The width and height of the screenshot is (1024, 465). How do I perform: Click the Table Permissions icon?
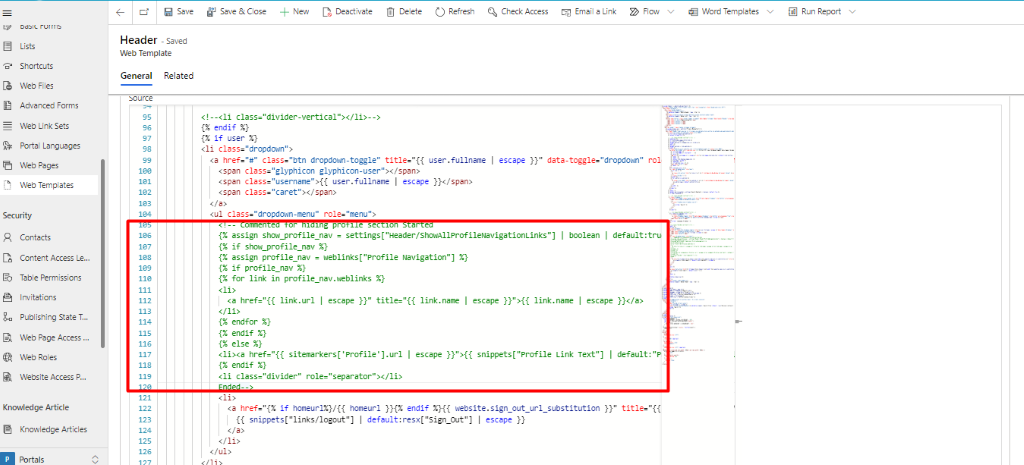tap(8, 278)
